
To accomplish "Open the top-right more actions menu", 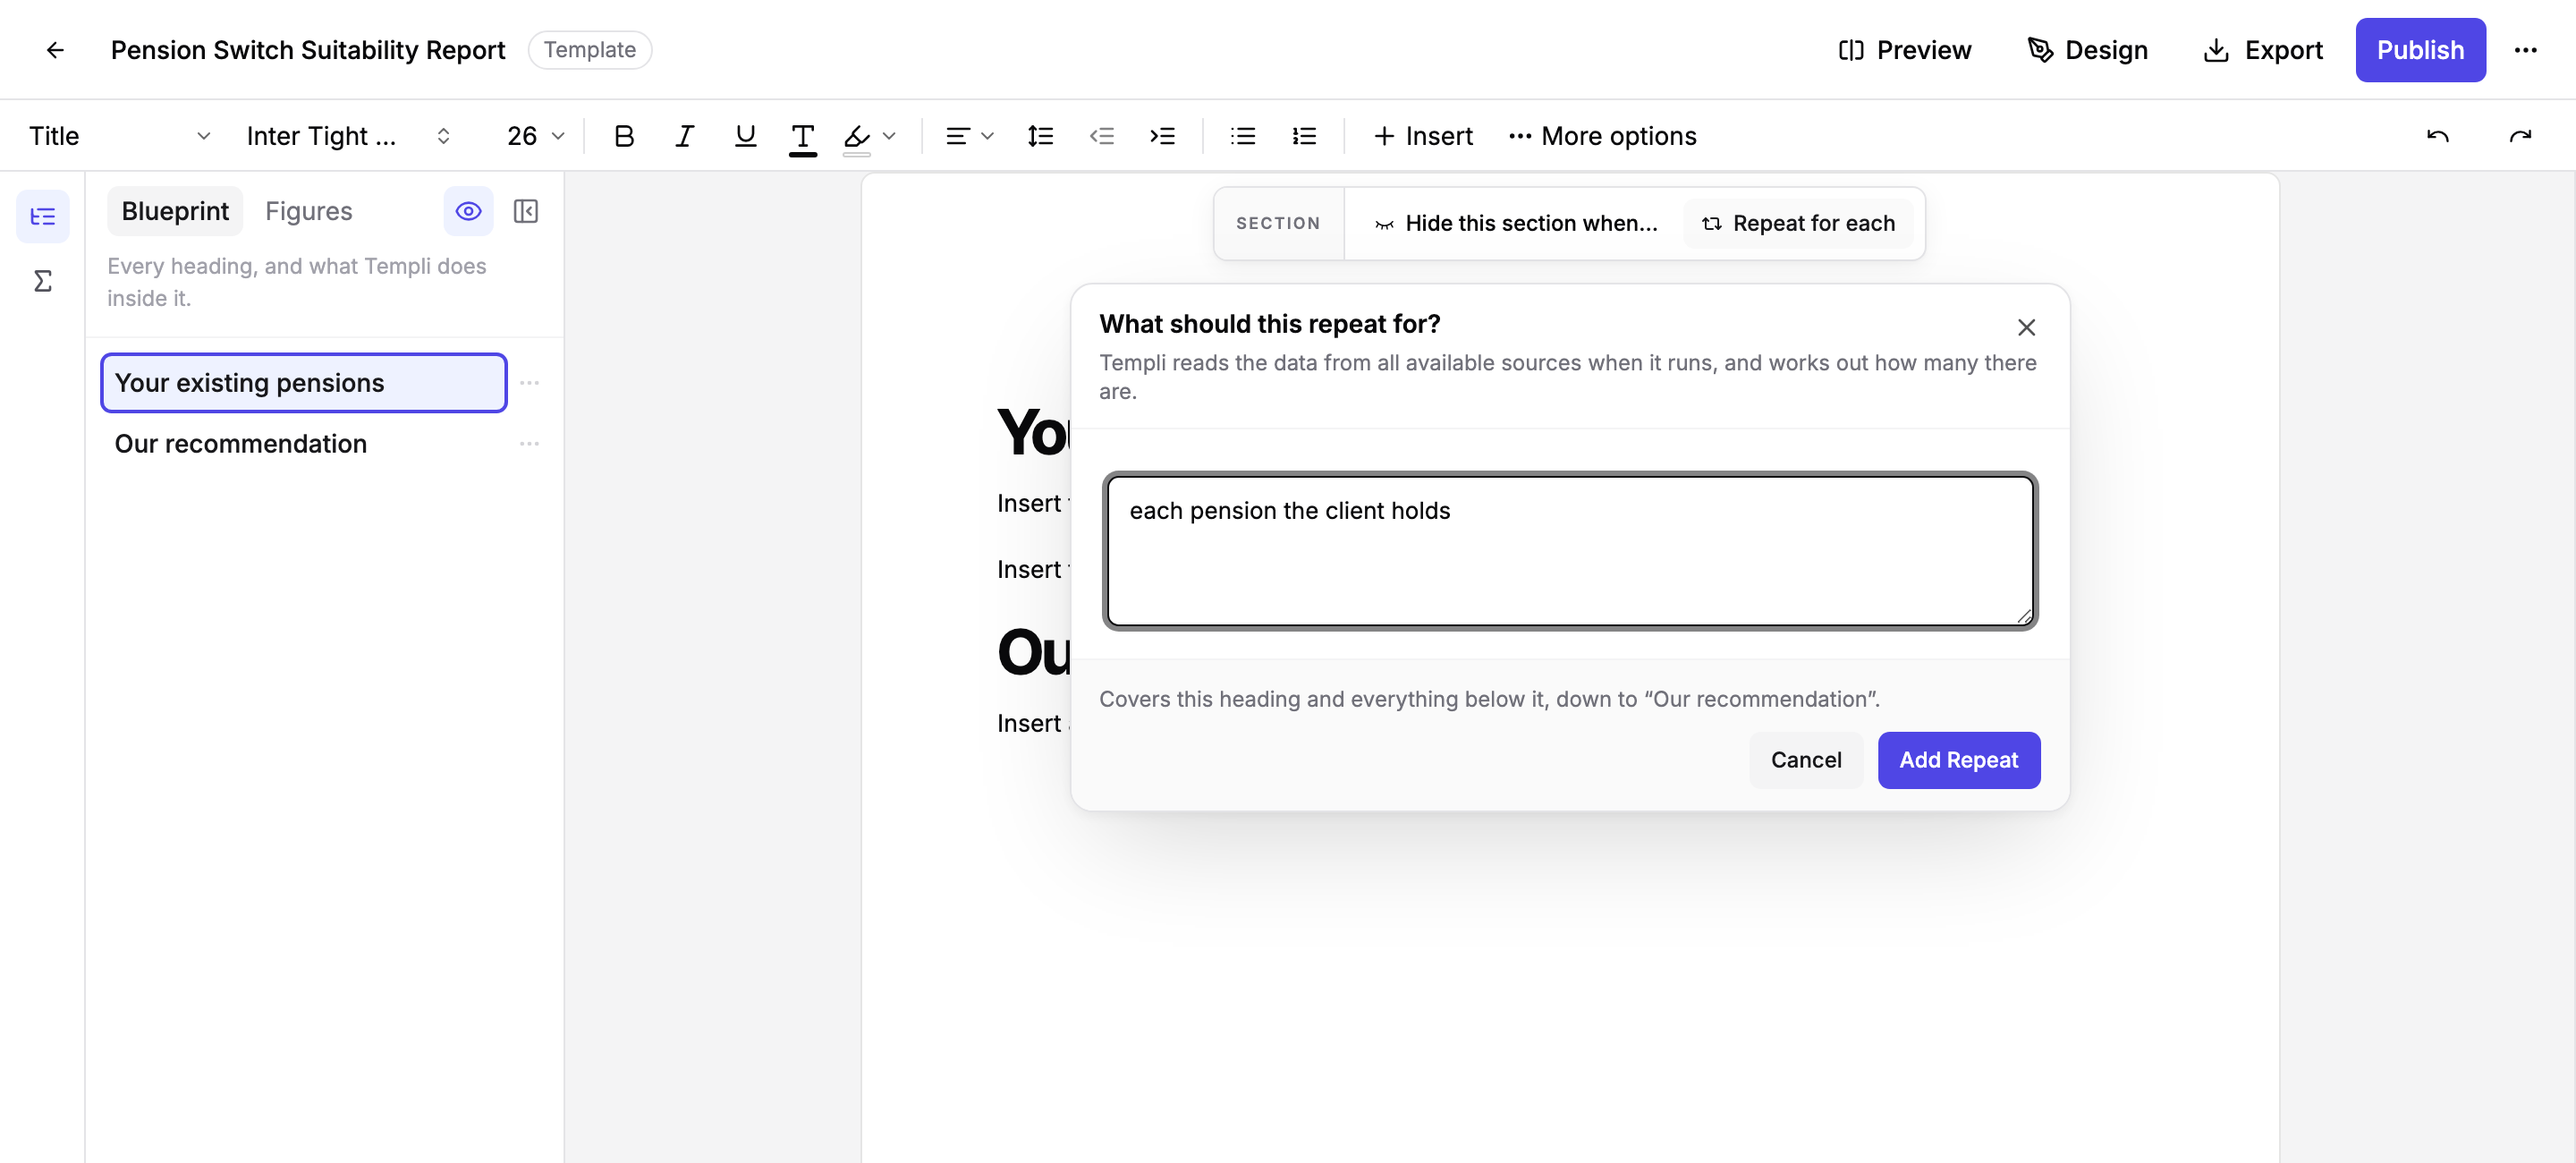I will coord(2526,50).
